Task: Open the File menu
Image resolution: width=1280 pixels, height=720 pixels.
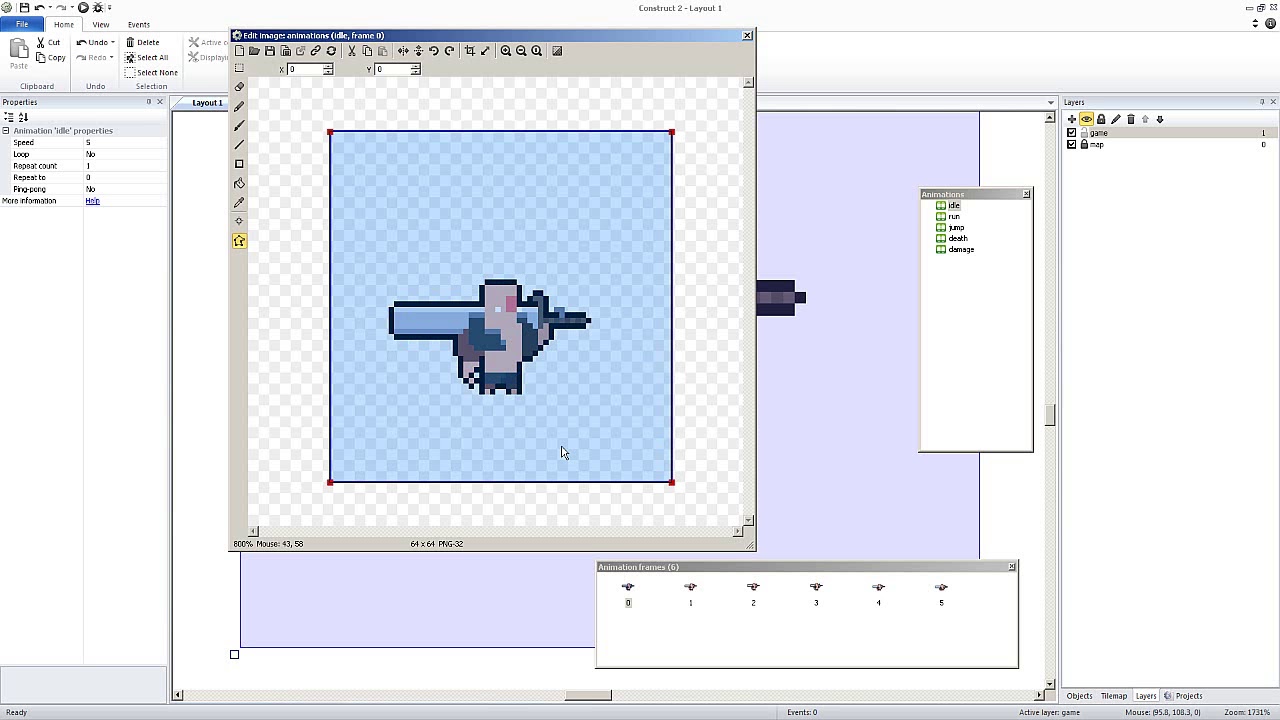Action: pos(22,24)
